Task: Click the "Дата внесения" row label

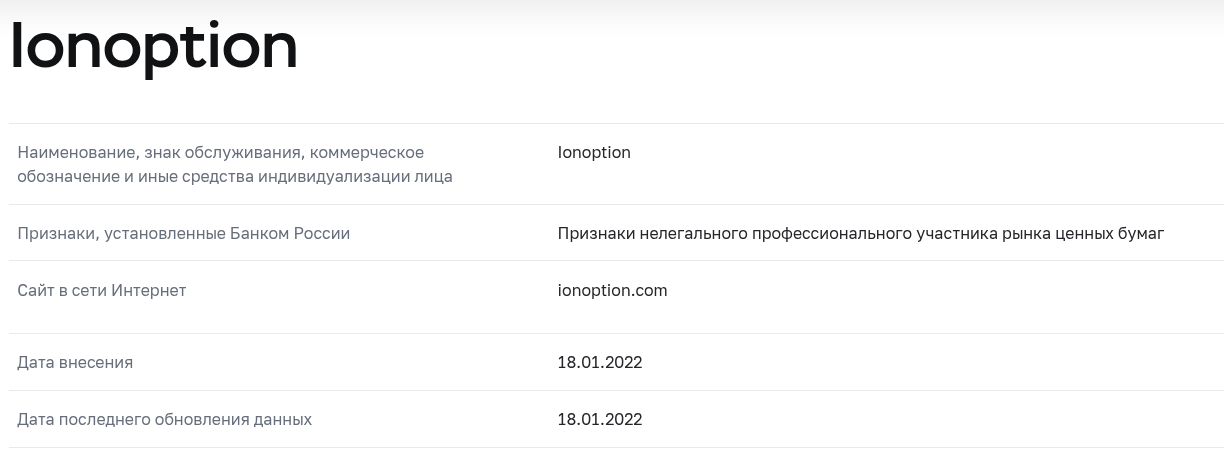Action: [x=75, y=363]
